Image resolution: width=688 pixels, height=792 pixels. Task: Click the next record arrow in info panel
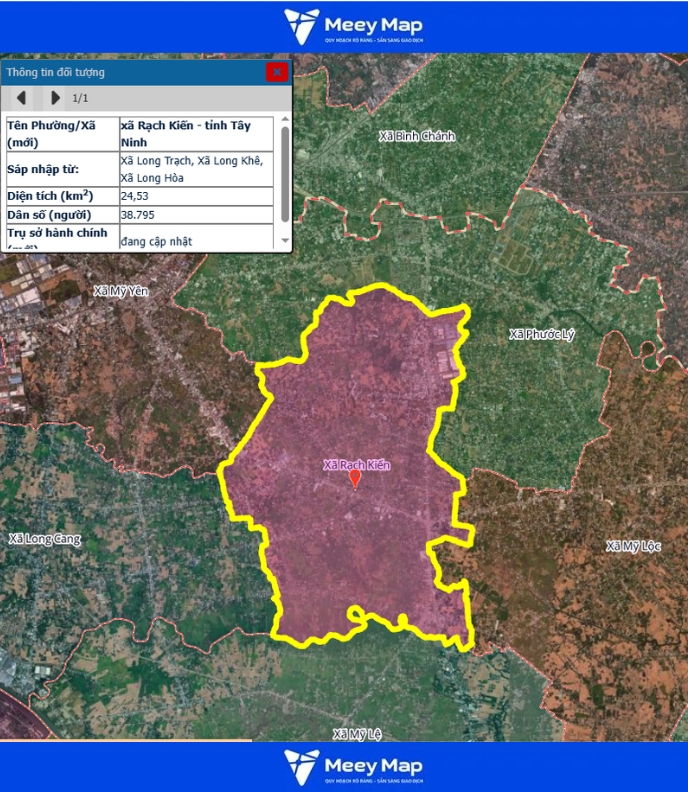[x=55, y=98]
